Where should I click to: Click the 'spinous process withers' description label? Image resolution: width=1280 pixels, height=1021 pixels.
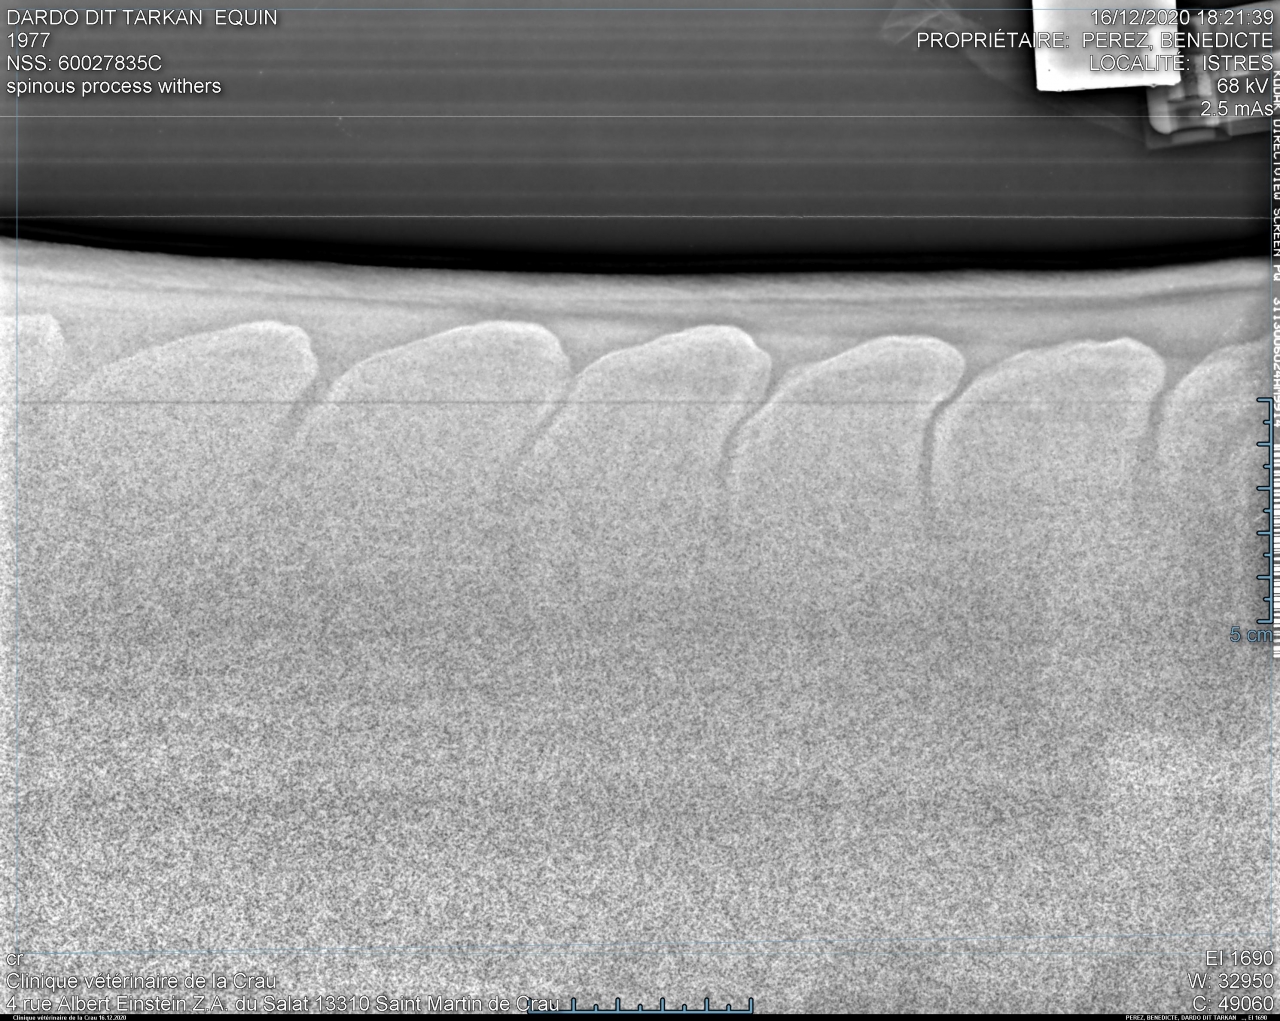click(114, 86)
